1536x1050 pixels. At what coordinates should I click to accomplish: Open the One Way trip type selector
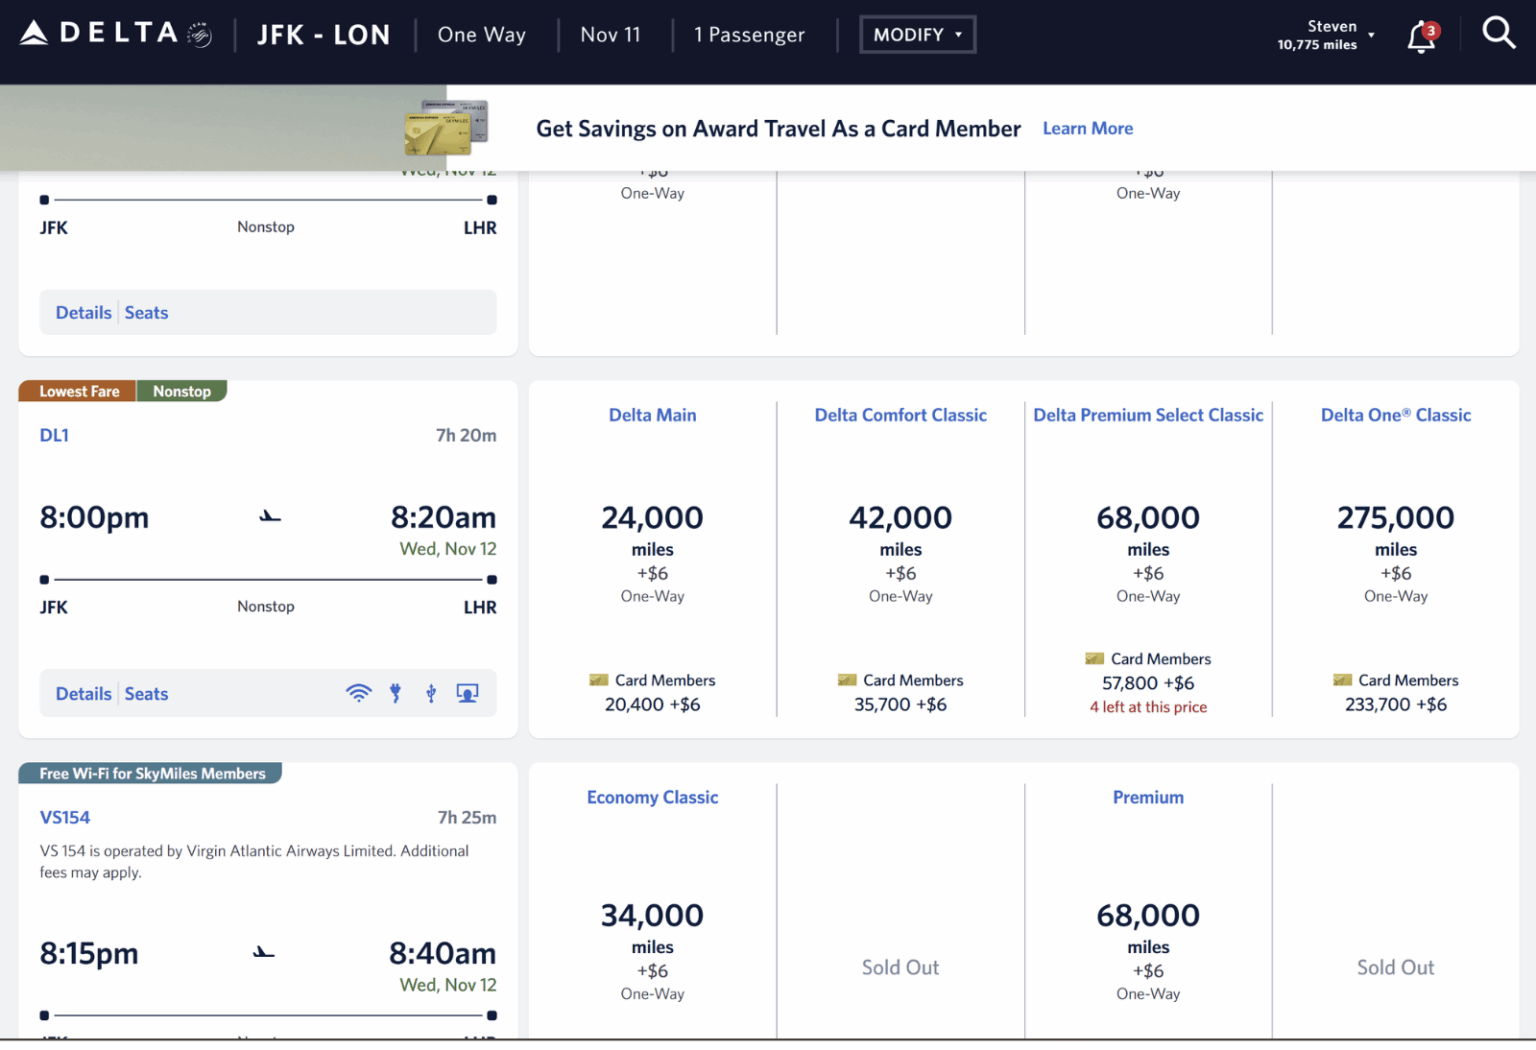(481, 34)
